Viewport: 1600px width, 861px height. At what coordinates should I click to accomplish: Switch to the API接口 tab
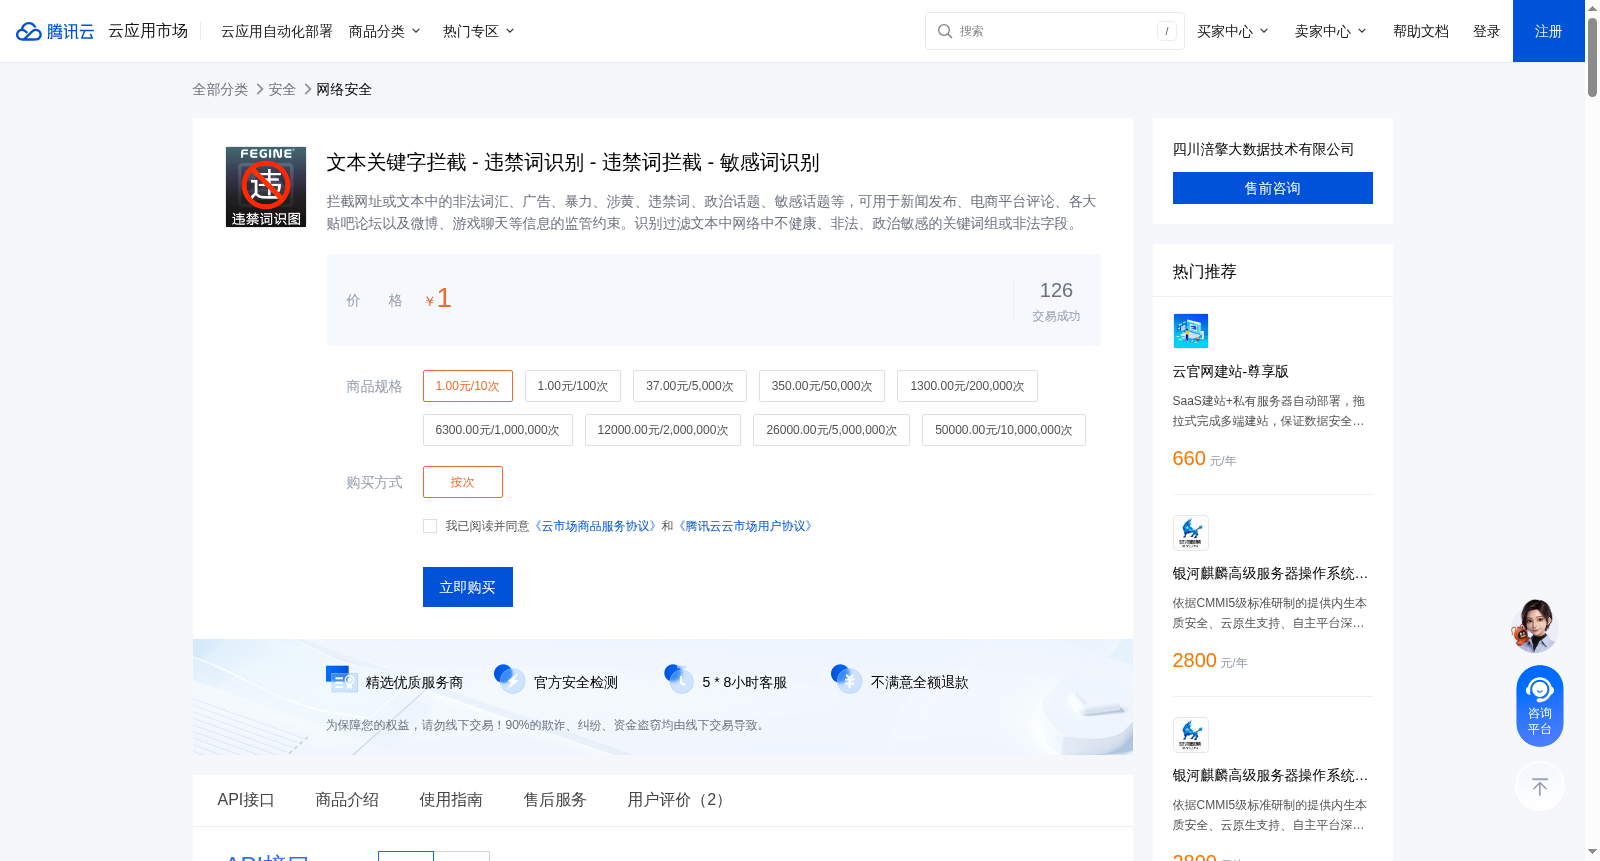click(246, 800)
